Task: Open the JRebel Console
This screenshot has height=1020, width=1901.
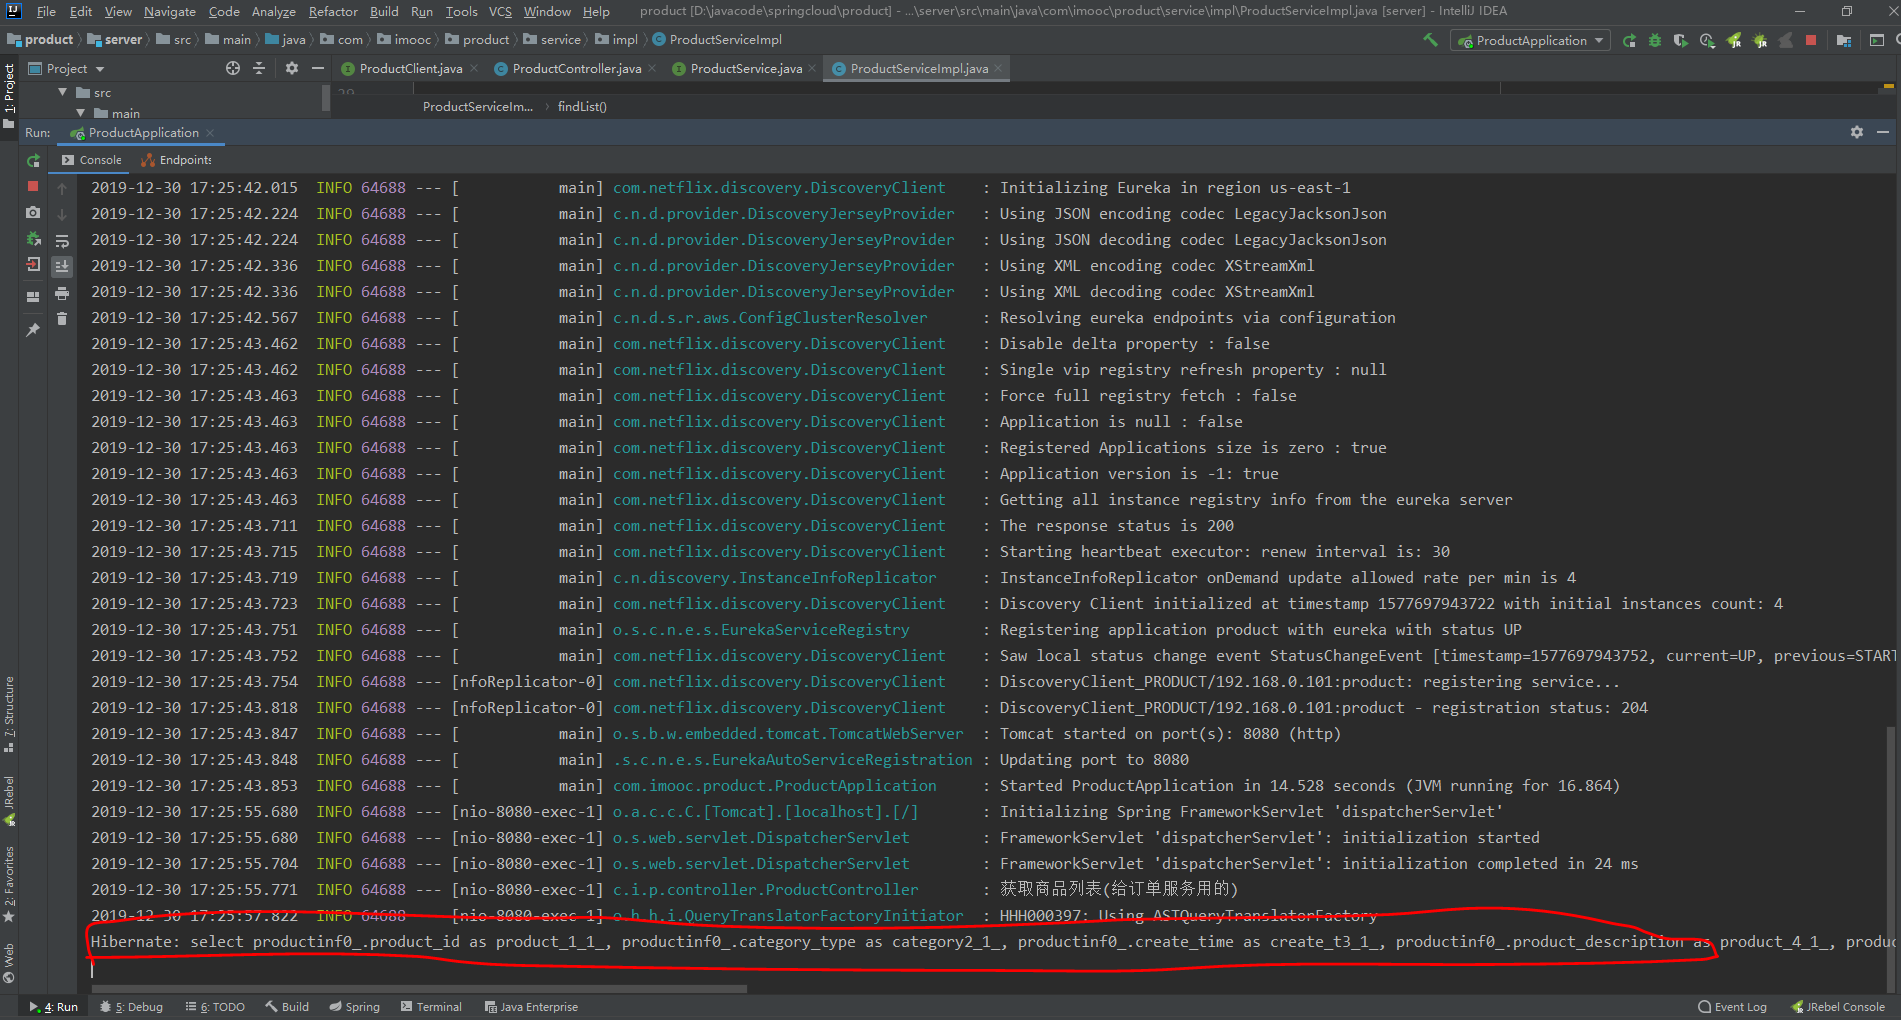Action: pos(1837,1007)
